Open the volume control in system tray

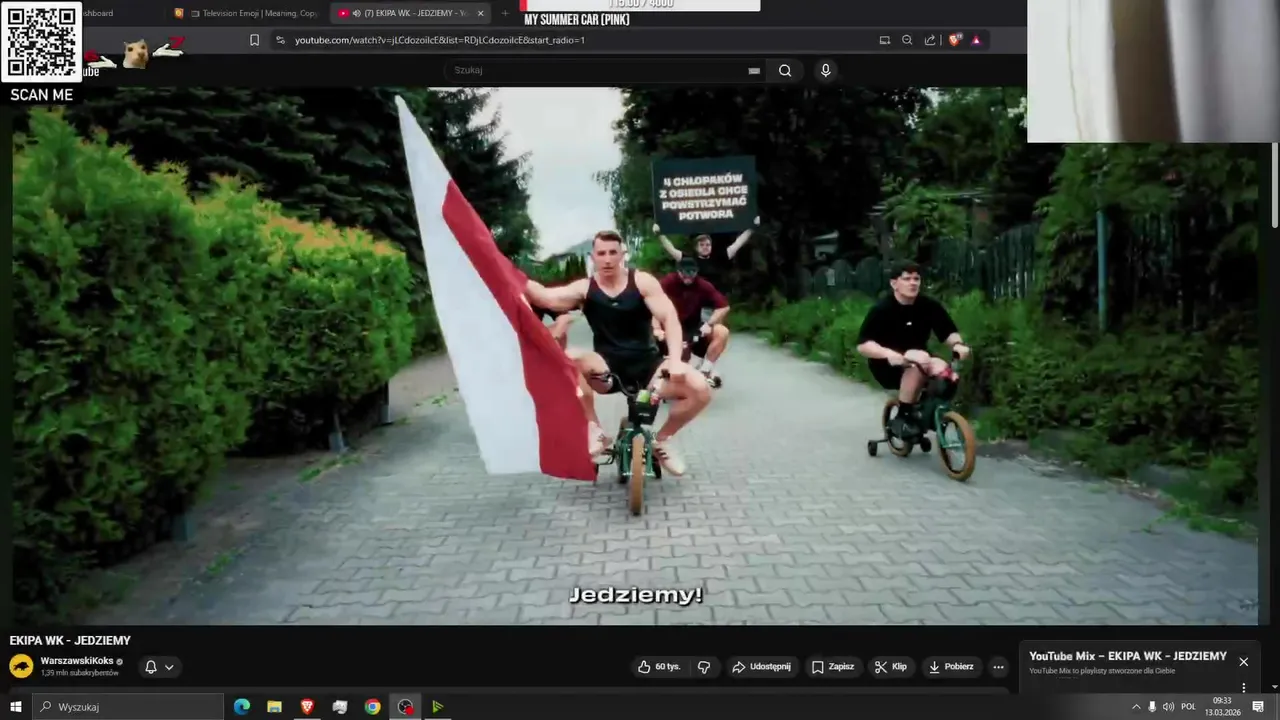pyautogui.click(x=1168, y=707)
